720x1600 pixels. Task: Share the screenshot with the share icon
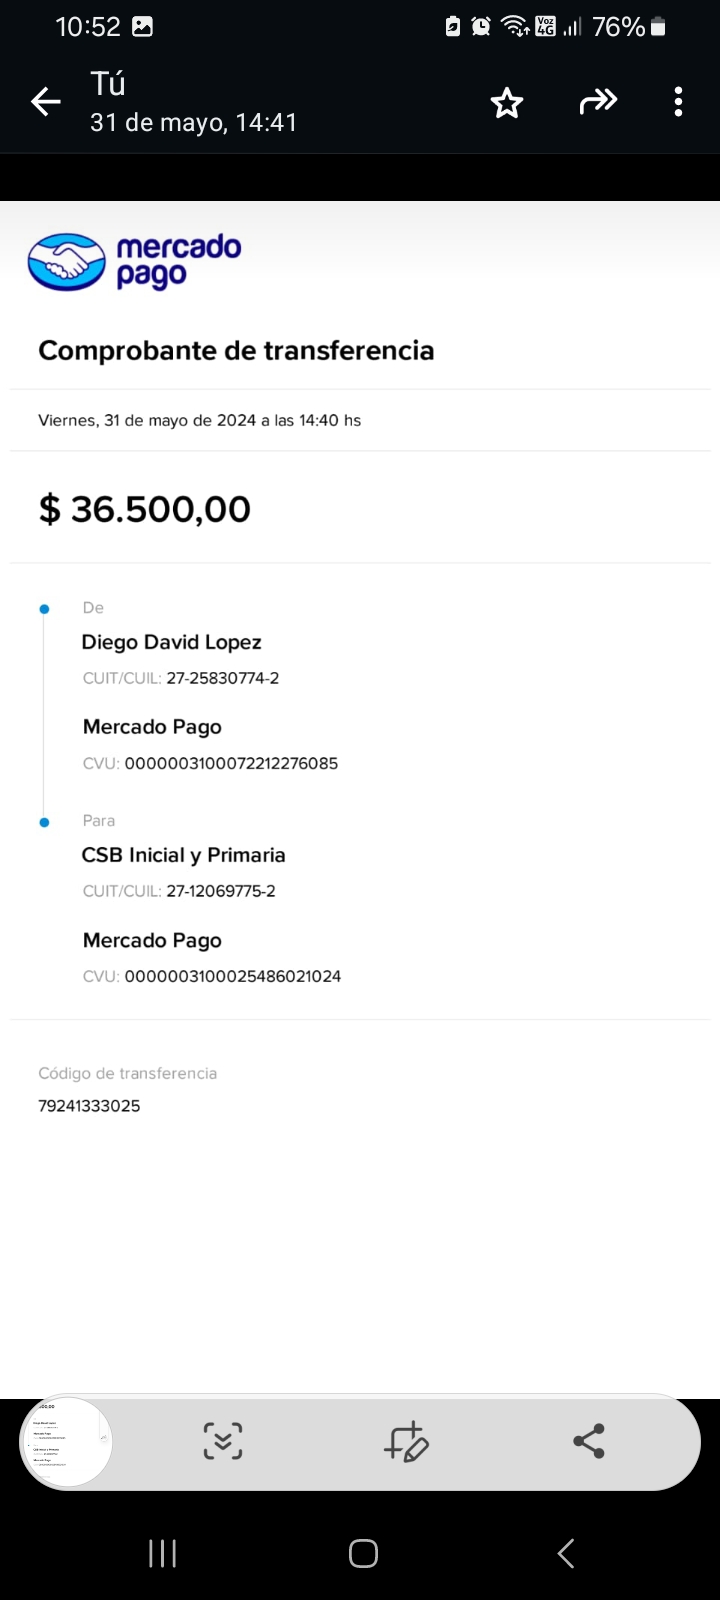[589, 1441]
